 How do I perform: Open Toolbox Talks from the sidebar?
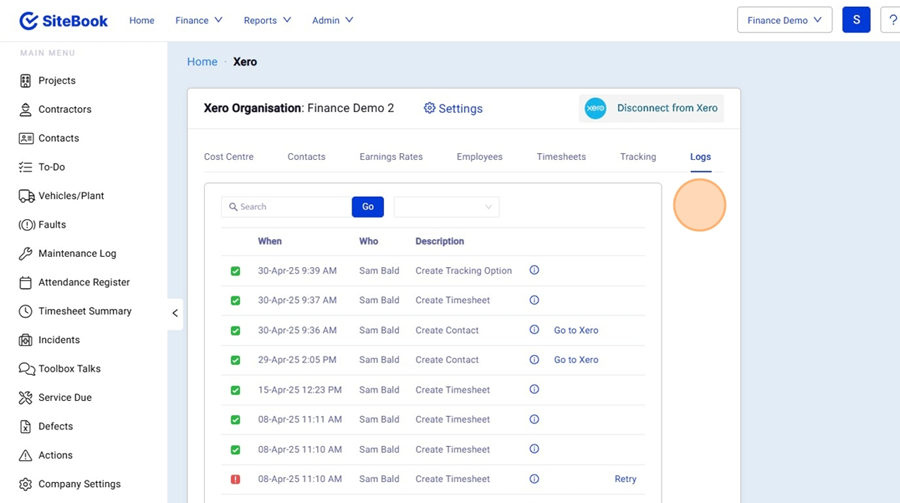click(68, 369)
